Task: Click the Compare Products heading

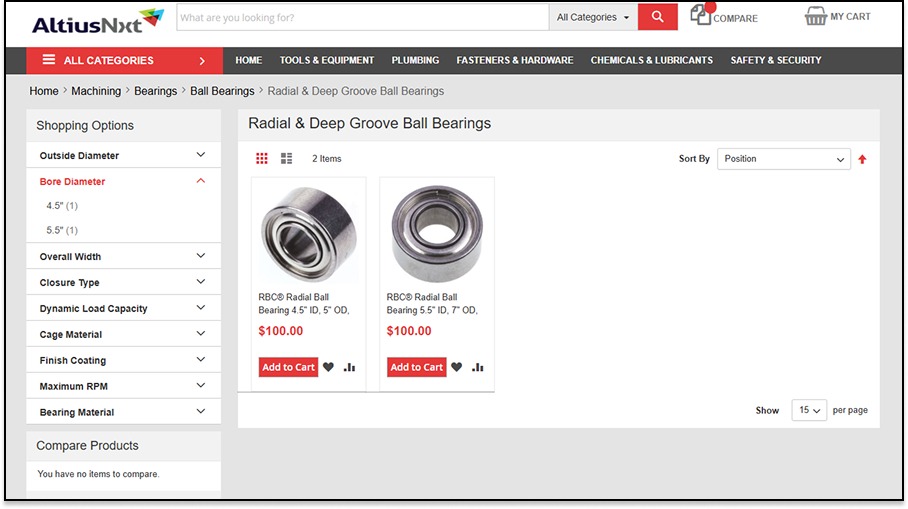Action: click(87, 445)
